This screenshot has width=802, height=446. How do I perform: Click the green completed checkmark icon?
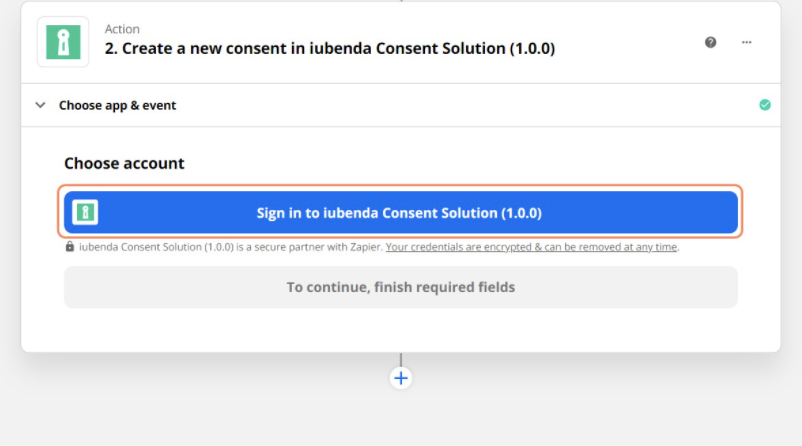[765, 105]
